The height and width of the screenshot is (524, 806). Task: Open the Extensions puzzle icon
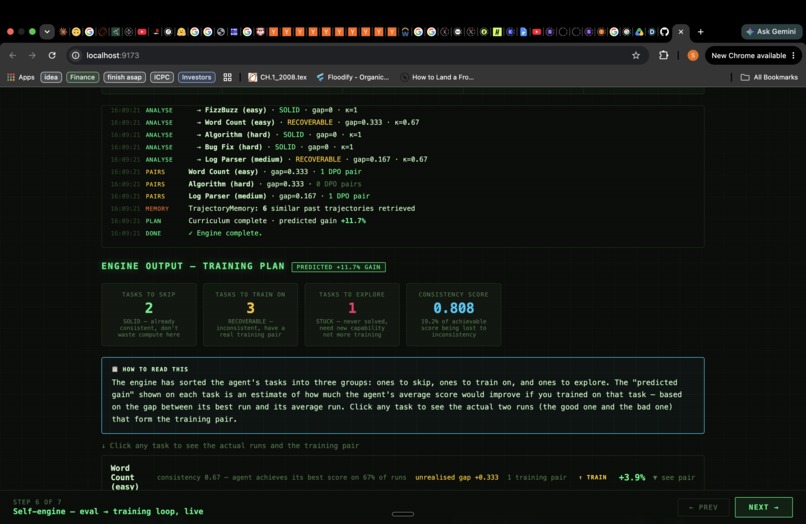(x=664, y=55)
